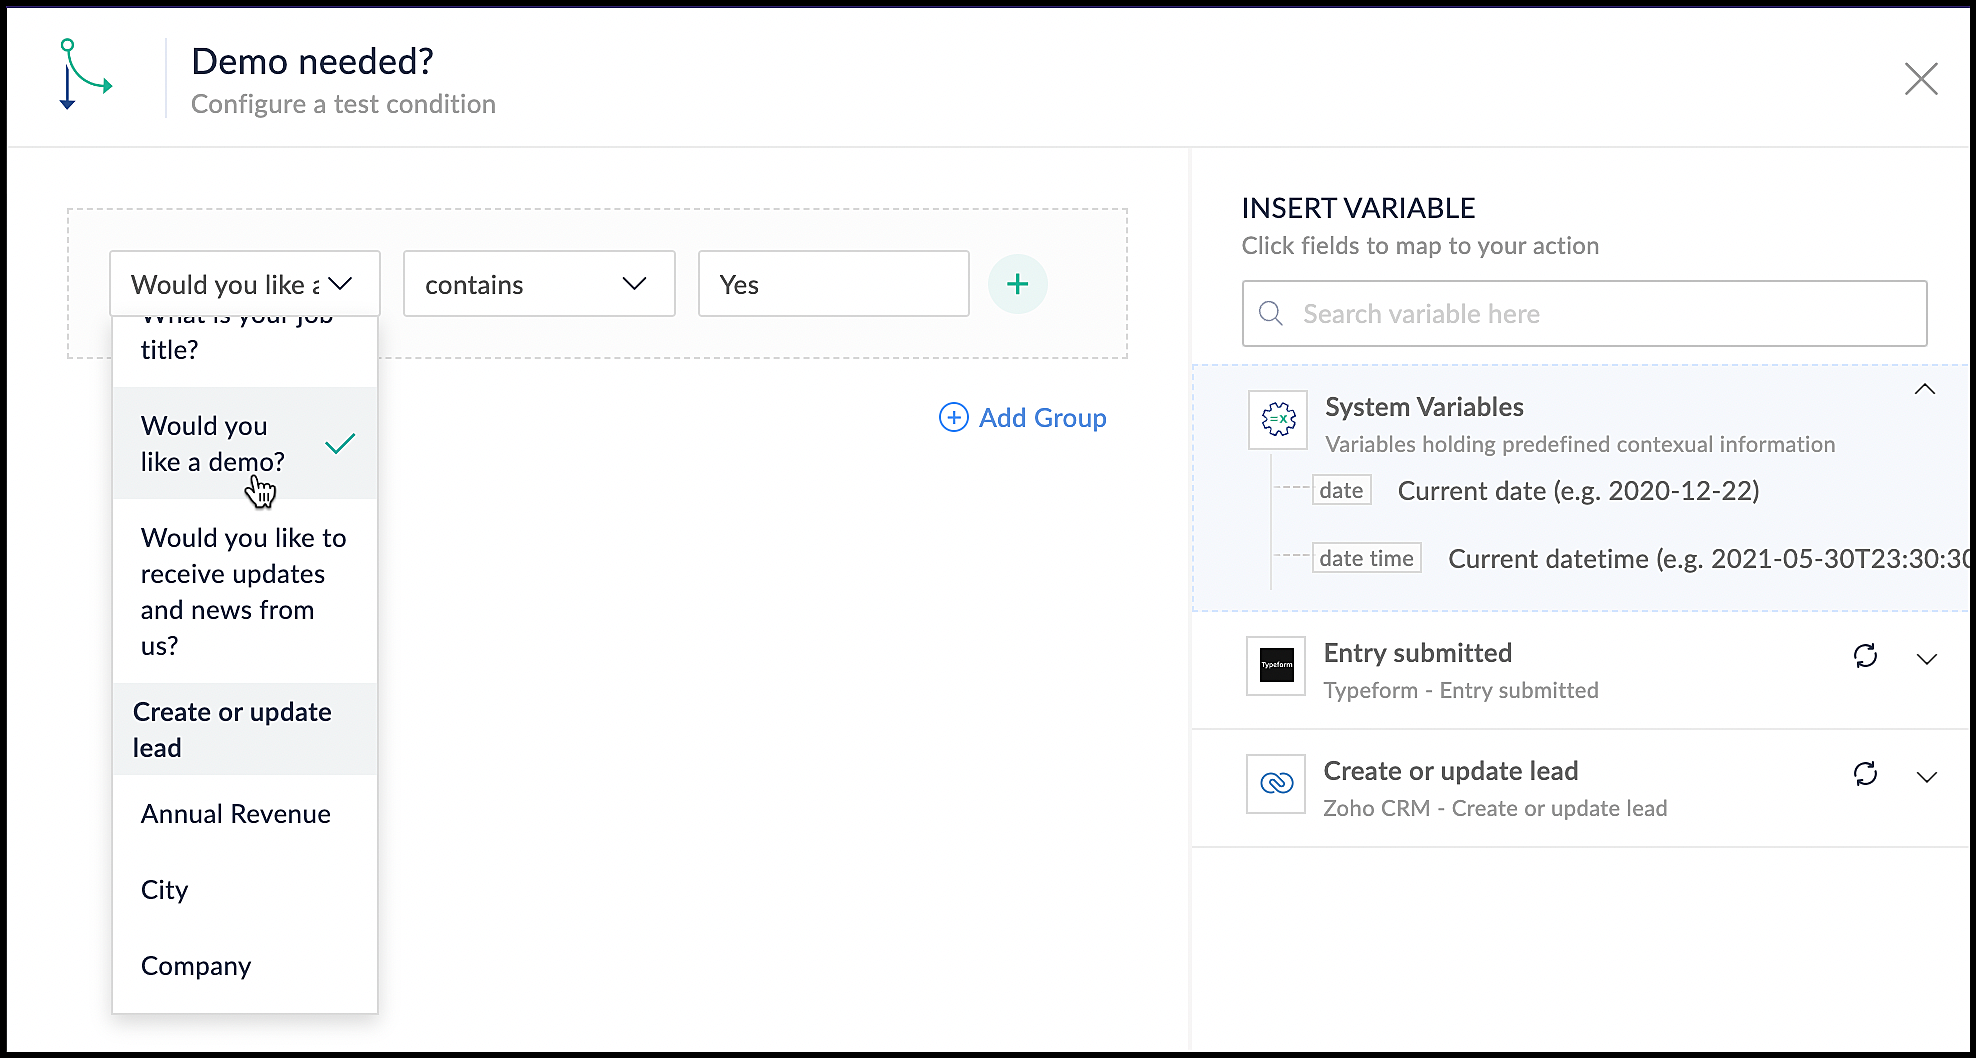Click the 'Current datetime' example text
The image size is (1982, 1064).
click(x=1708, y=559)
